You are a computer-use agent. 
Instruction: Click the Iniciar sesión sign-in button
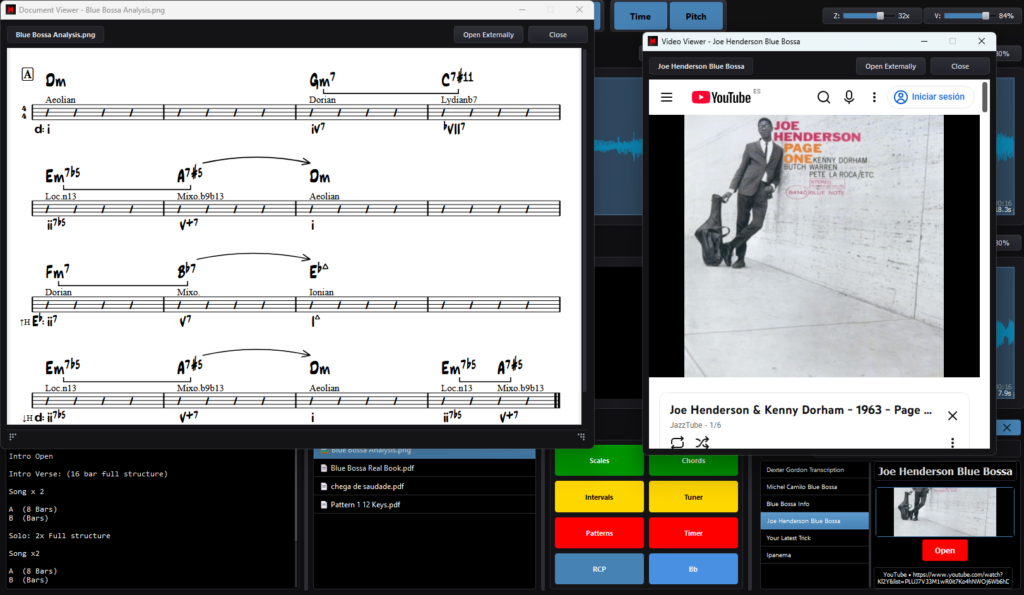[x=930, y=97]
